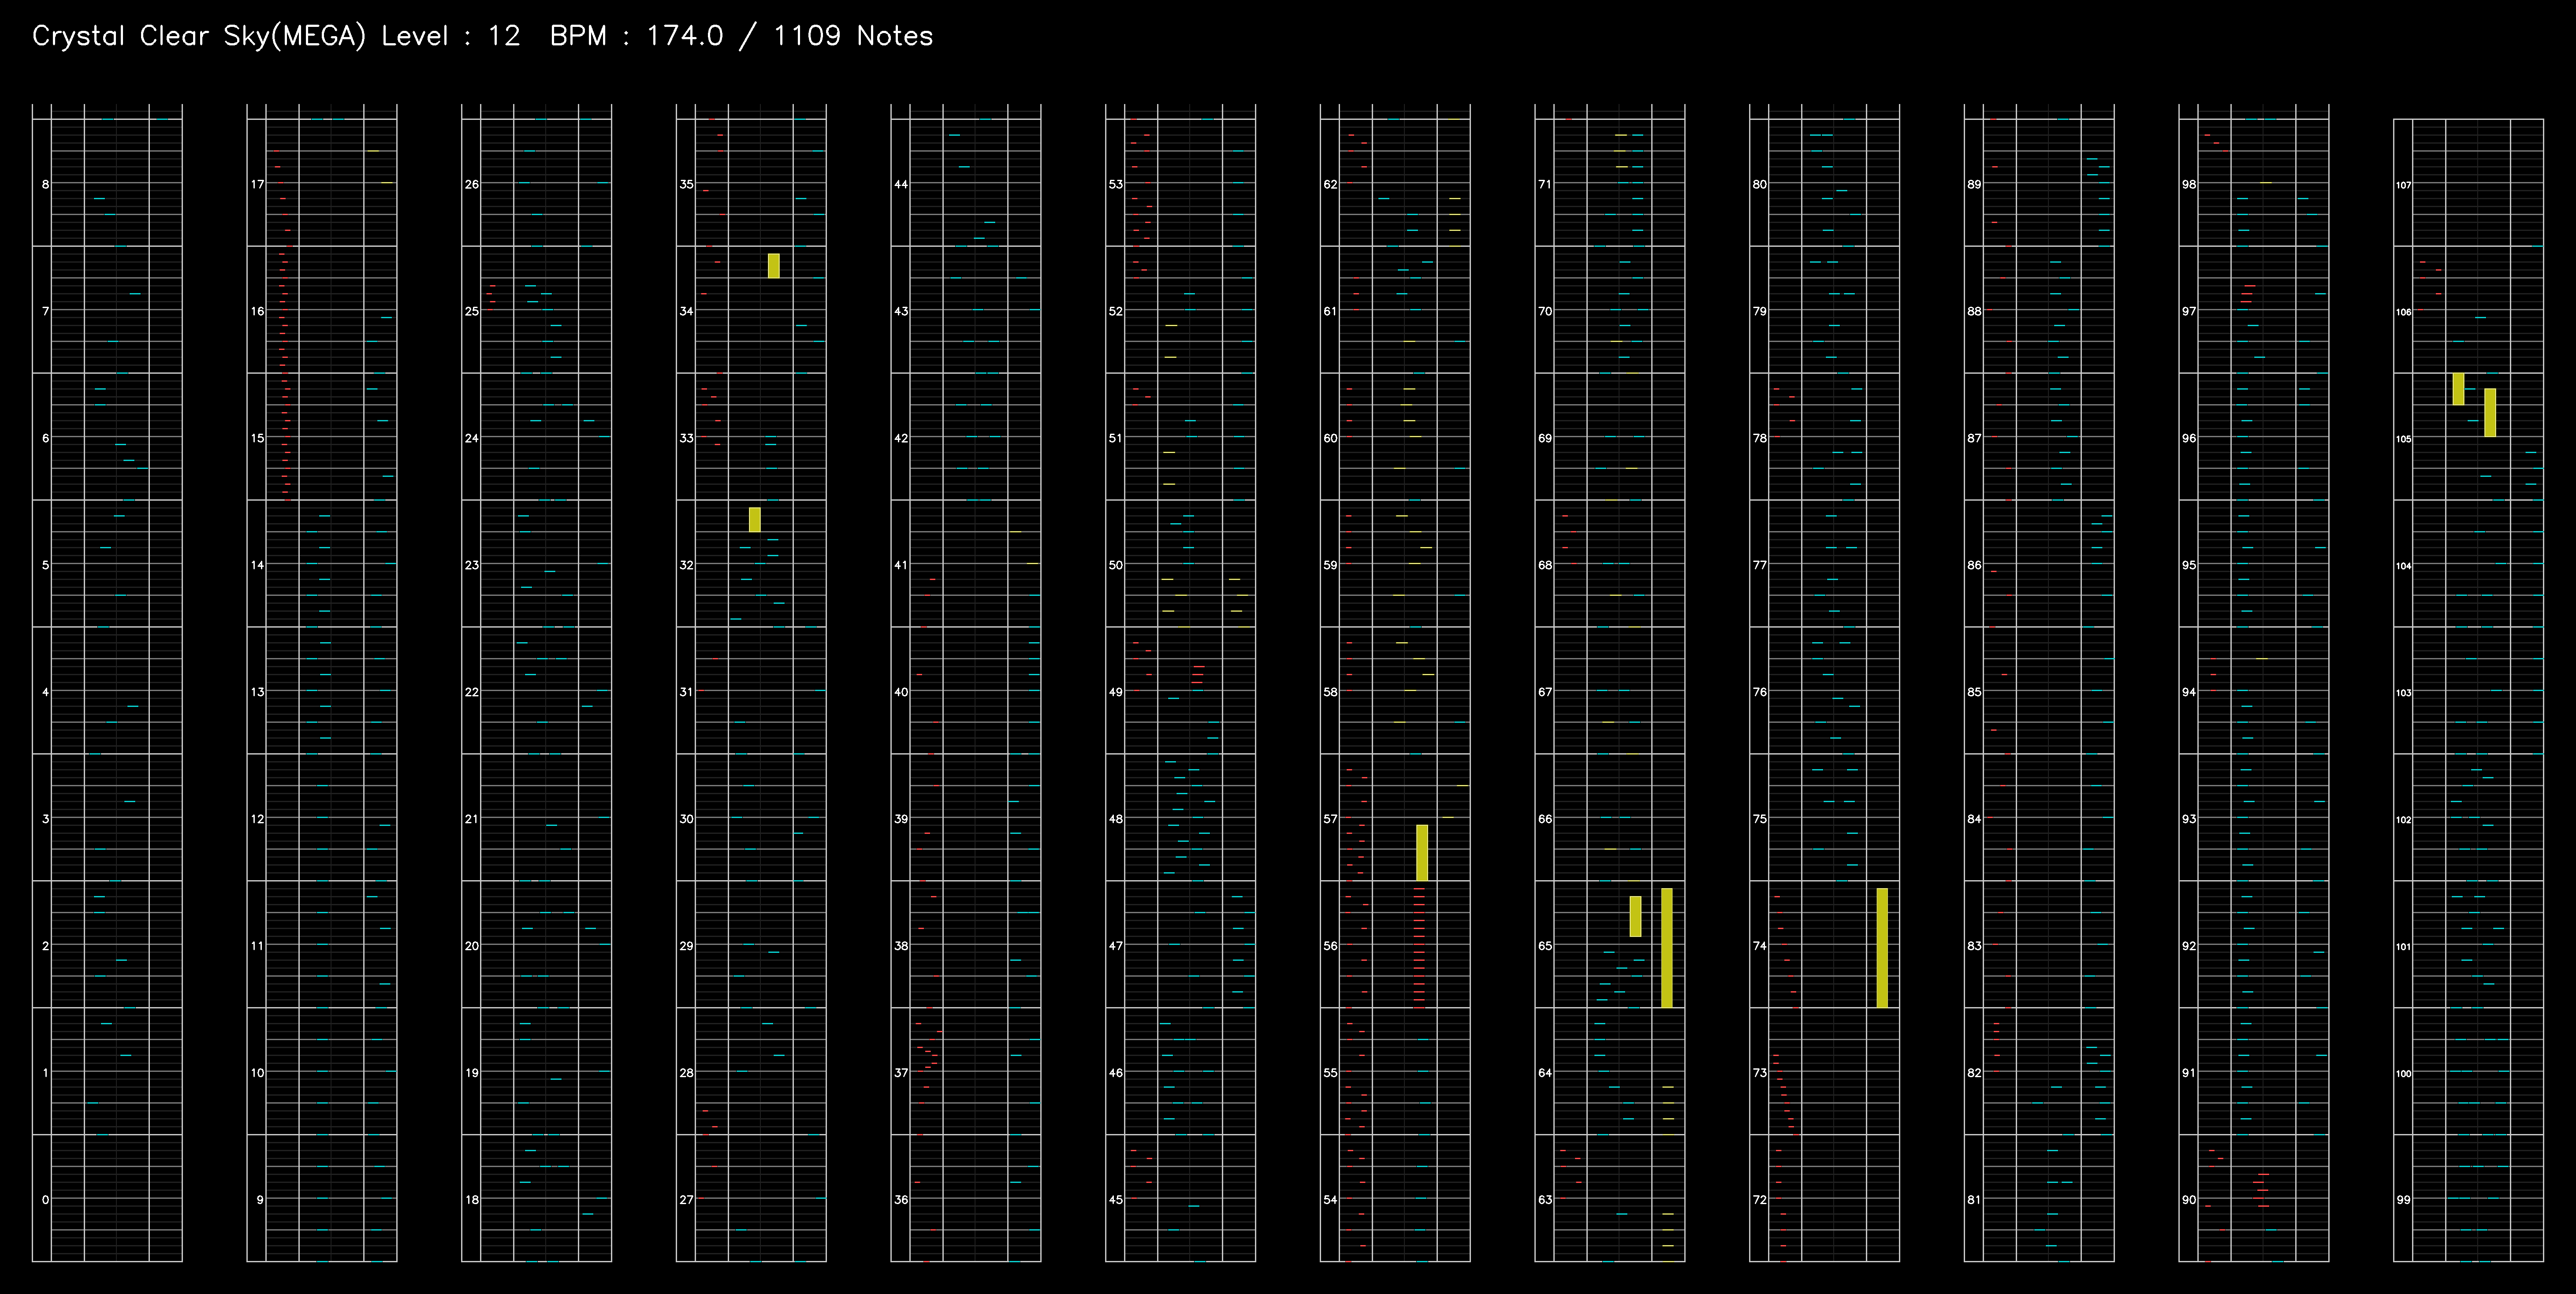2576x1294 pixels.
Task: Click measure number 71
Action: point(1545,184)
